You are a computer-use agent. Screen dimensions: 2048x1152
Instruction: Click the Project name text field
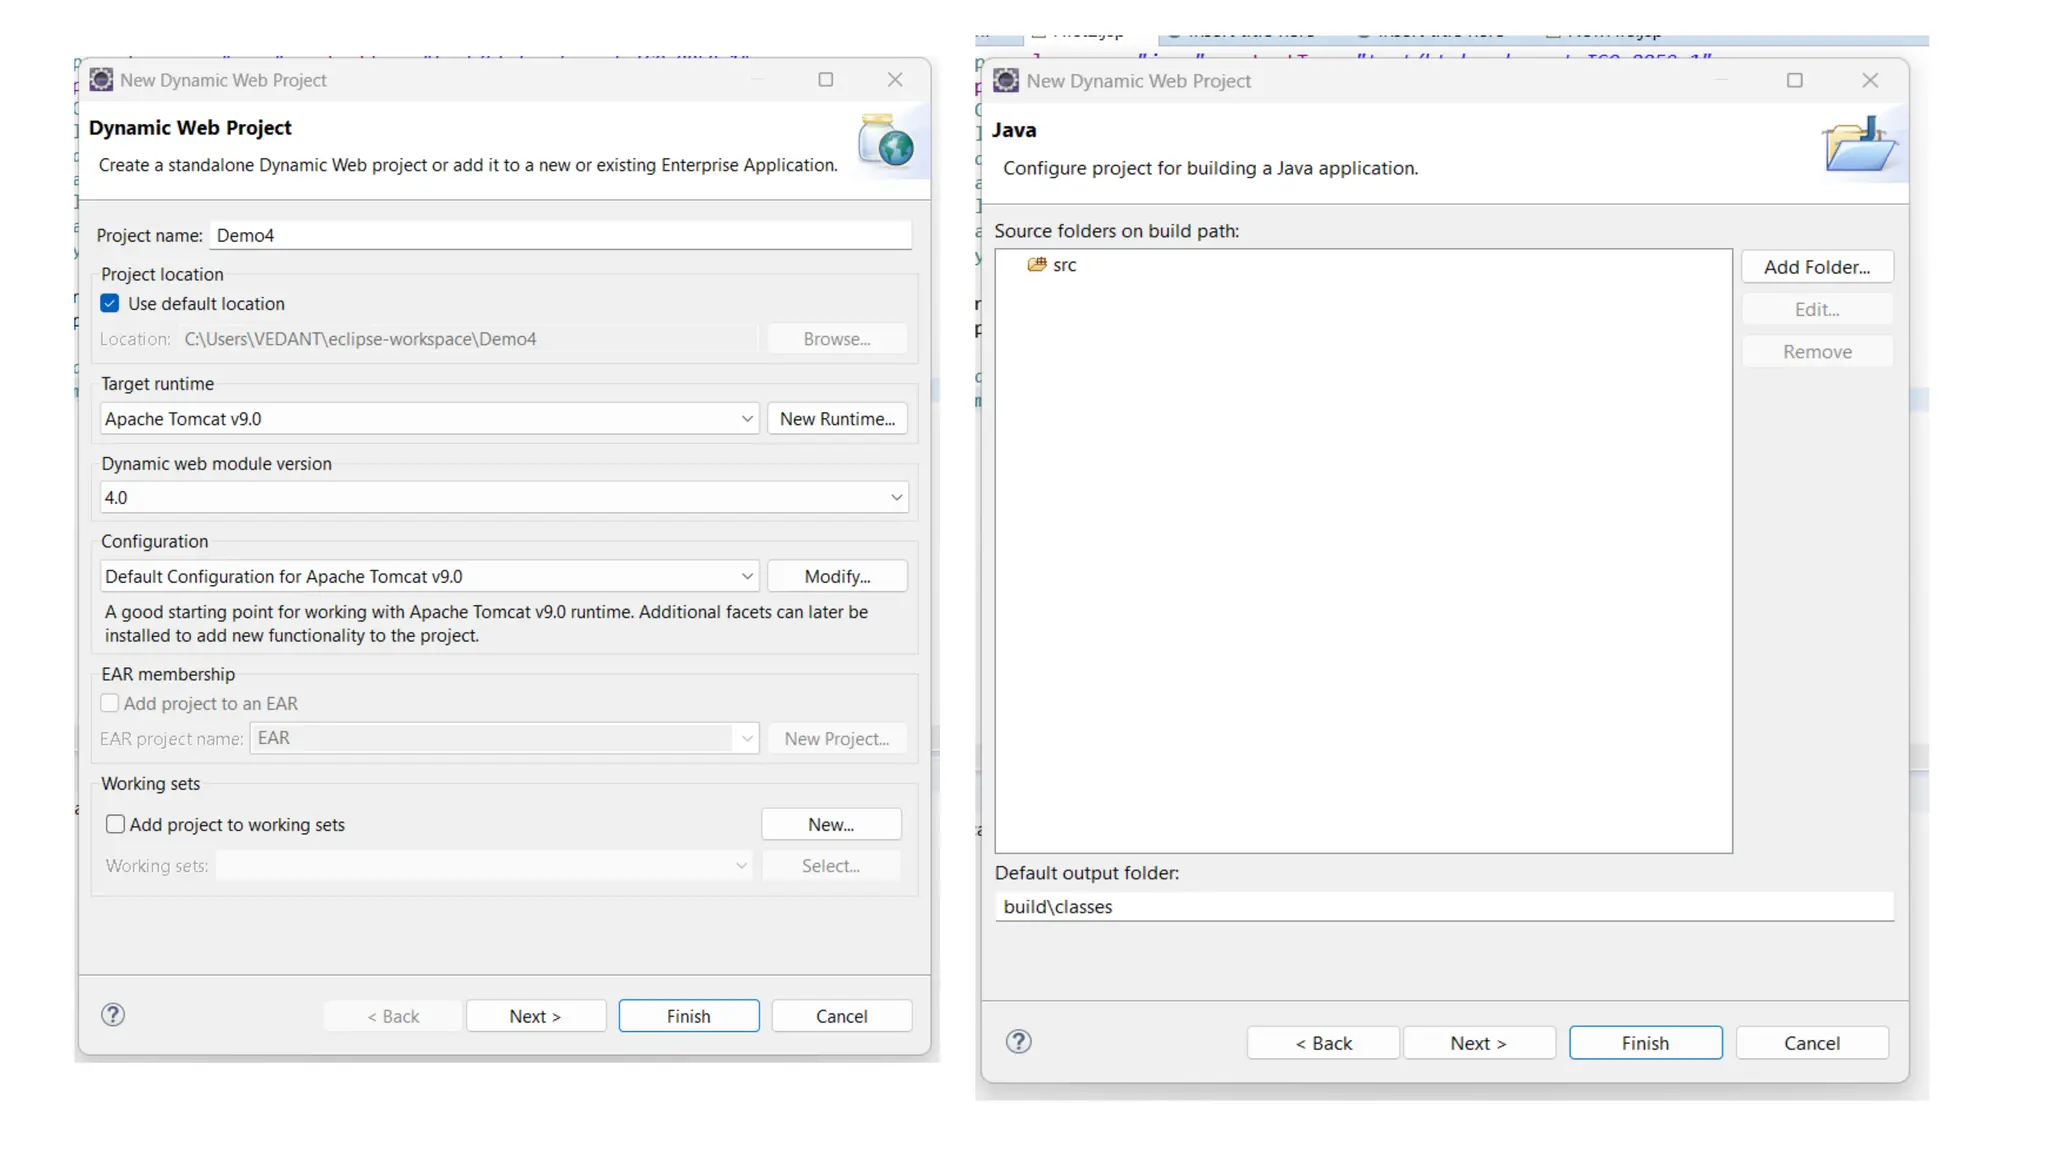(560, 235)
